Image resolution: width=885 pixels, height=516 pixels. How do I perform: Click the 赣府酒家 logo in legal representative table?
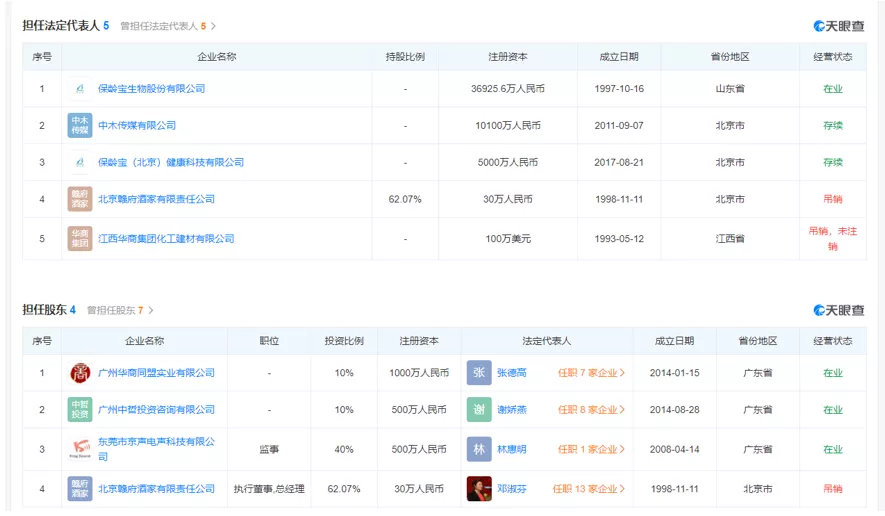click(79, 199)
